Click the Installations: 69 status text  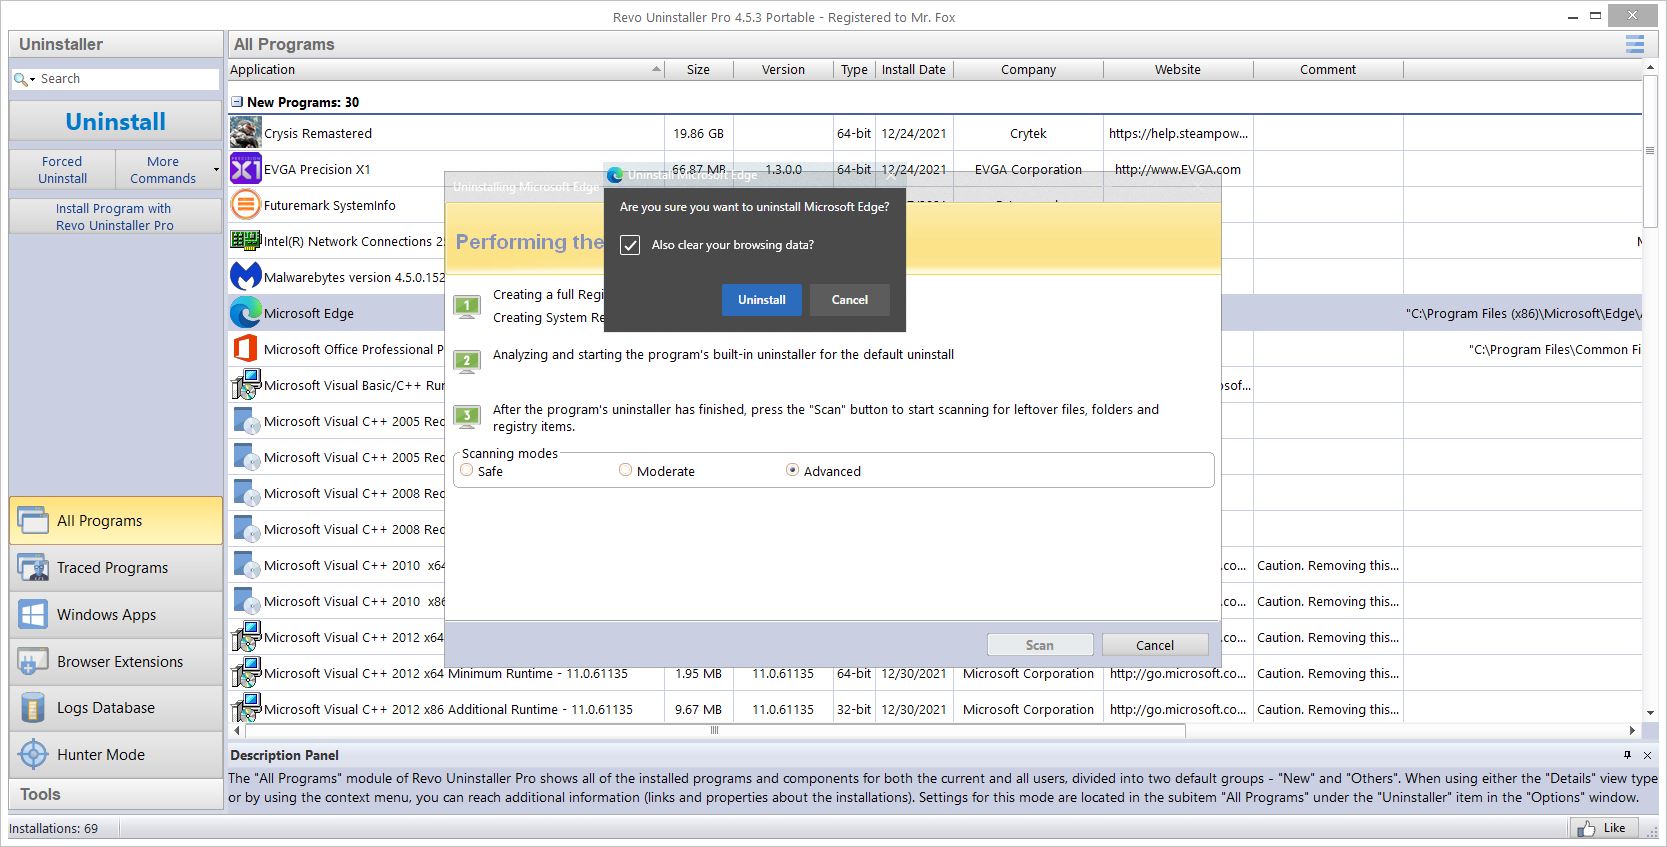point(54,828)
